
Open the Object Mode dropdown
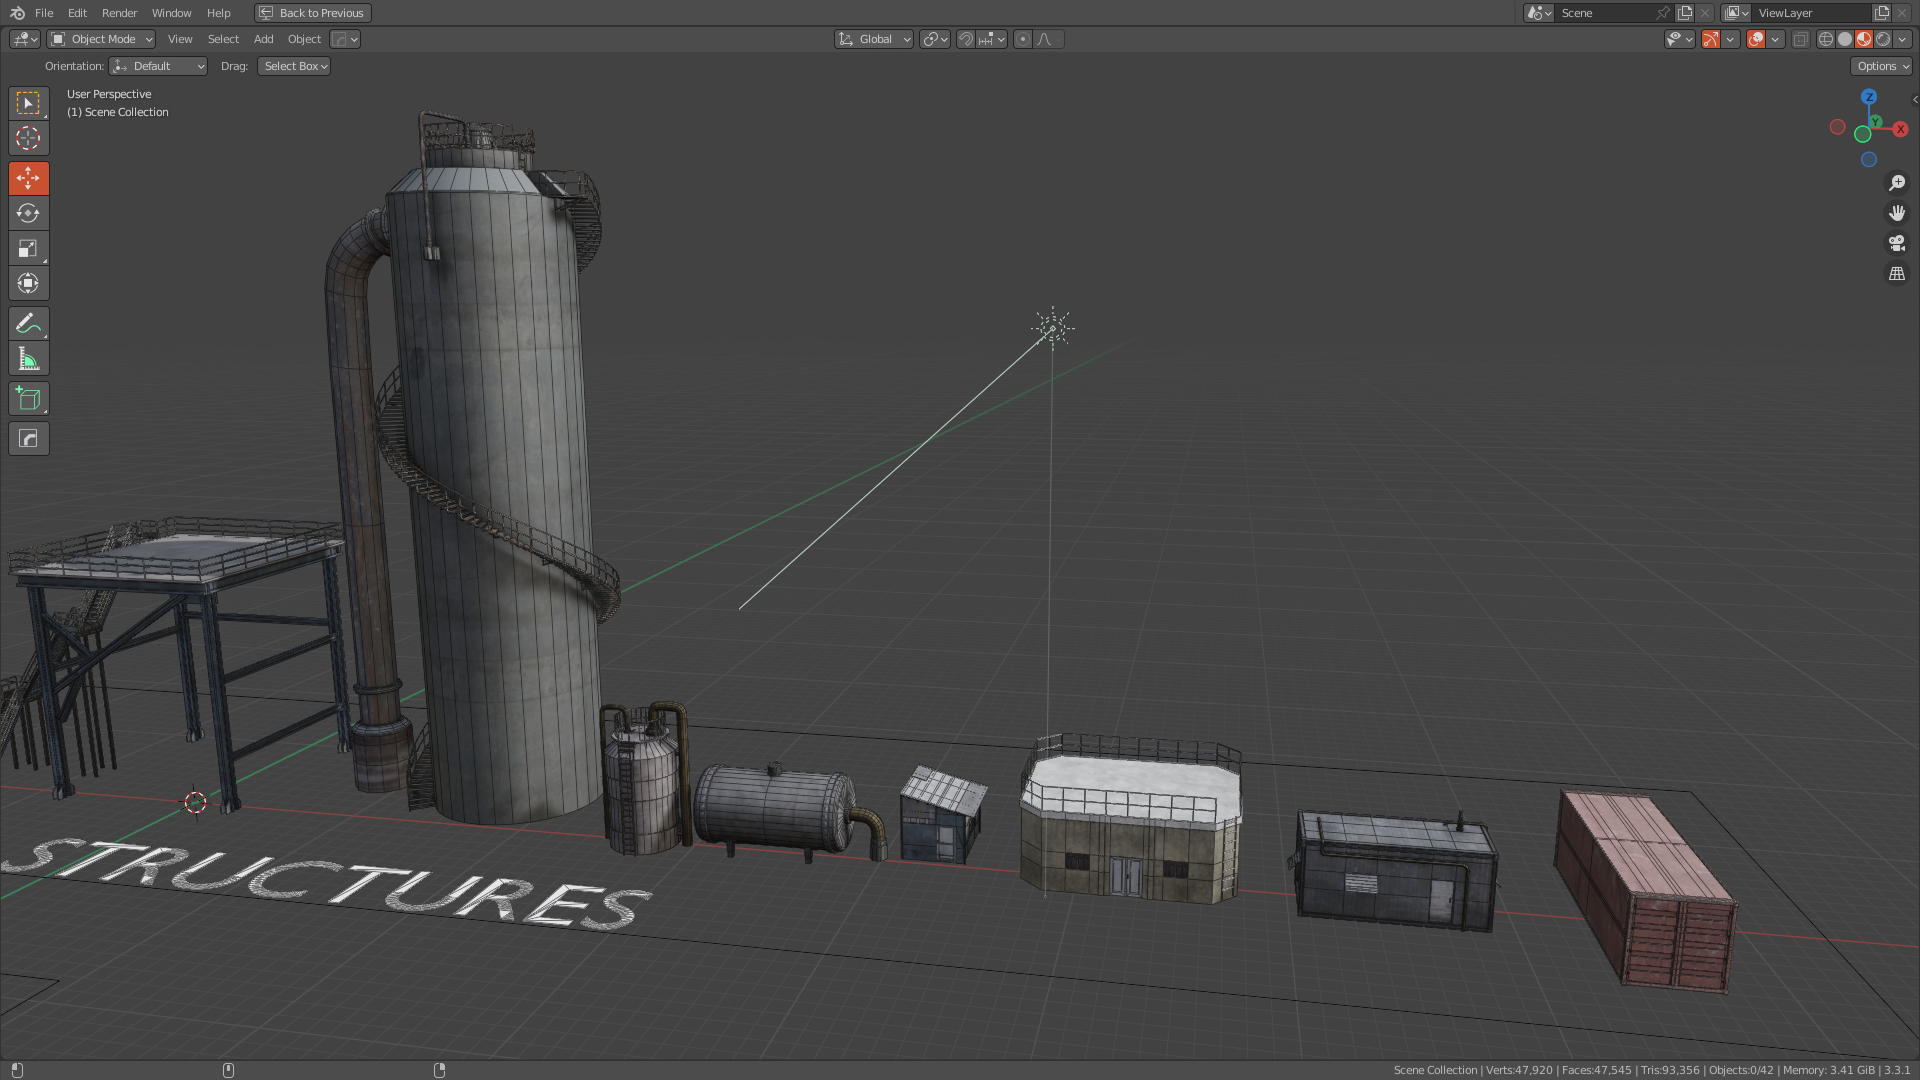point(100,39)
